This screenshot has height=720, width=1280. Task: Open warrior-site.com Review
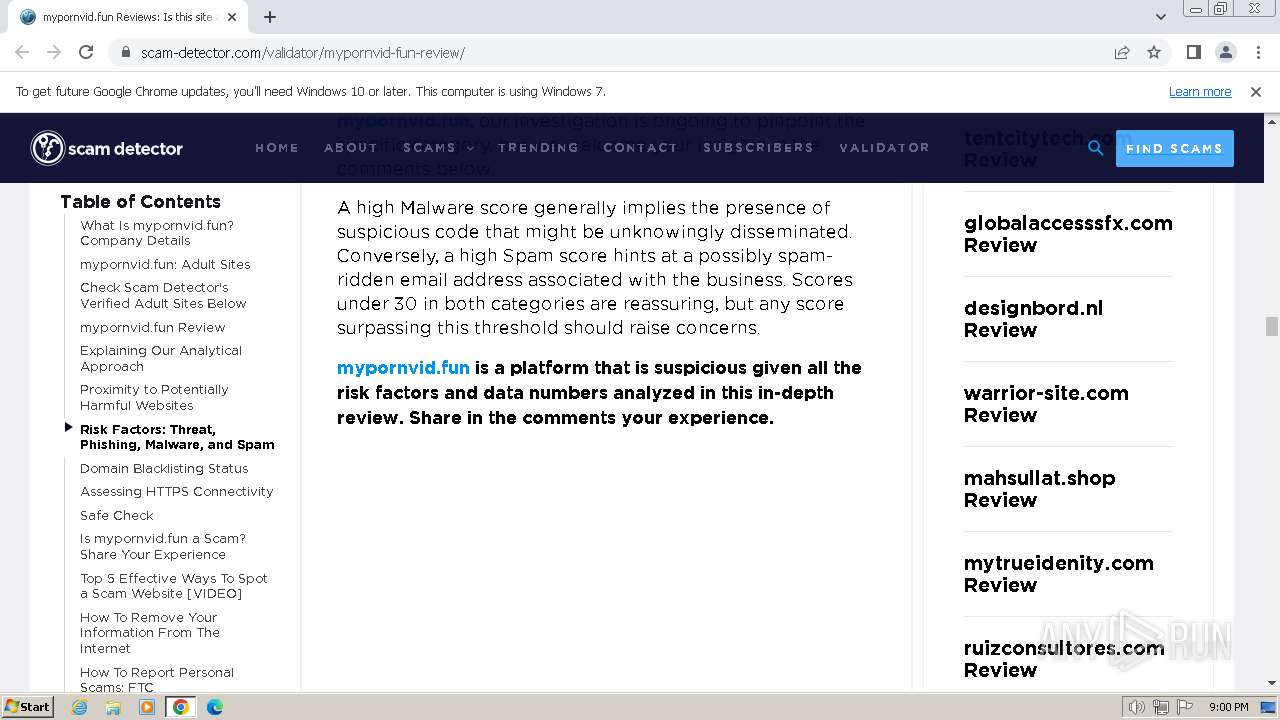[1046, 404]
